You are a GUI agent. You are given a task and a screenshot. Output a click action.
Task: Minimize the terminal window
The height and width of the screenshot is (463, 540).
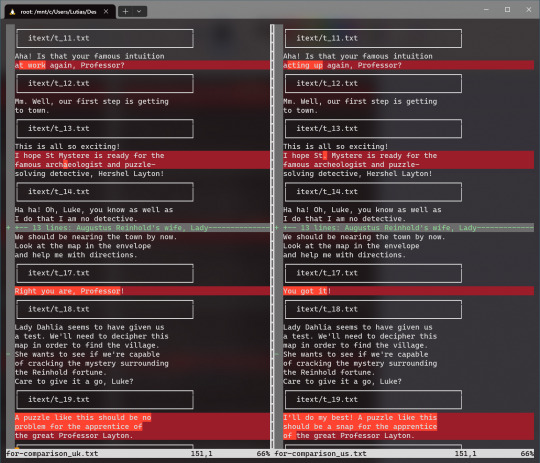click(x=486, y=10)
